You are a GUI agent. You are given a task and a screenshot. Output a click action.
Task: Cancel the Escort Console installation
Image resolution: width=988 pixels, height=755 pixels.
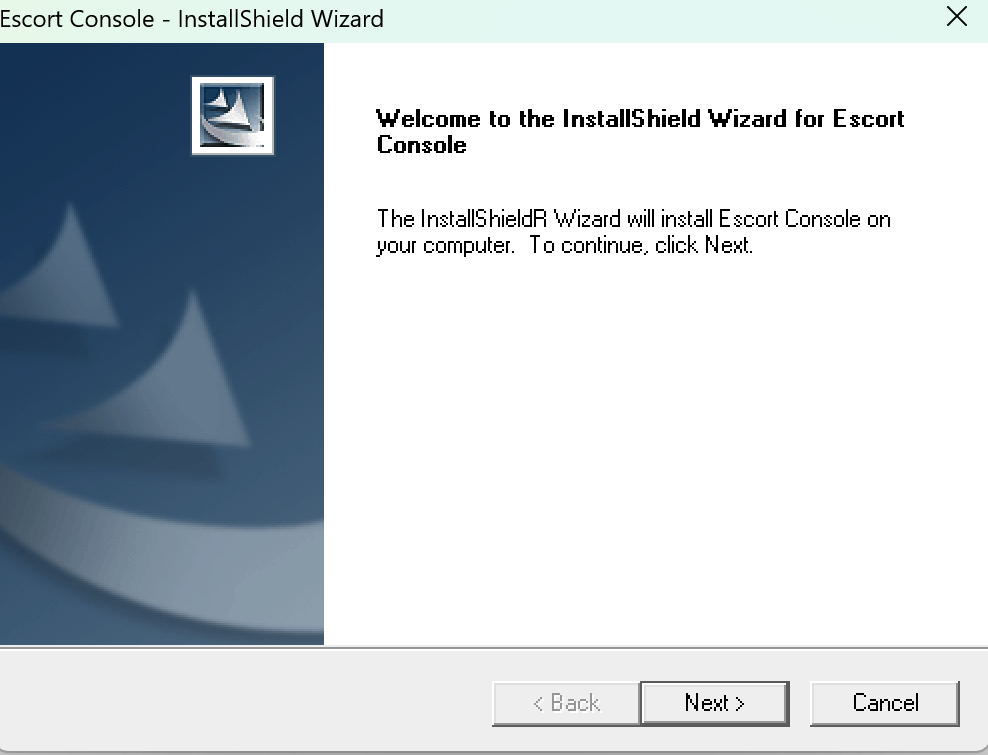click(885, 703)
